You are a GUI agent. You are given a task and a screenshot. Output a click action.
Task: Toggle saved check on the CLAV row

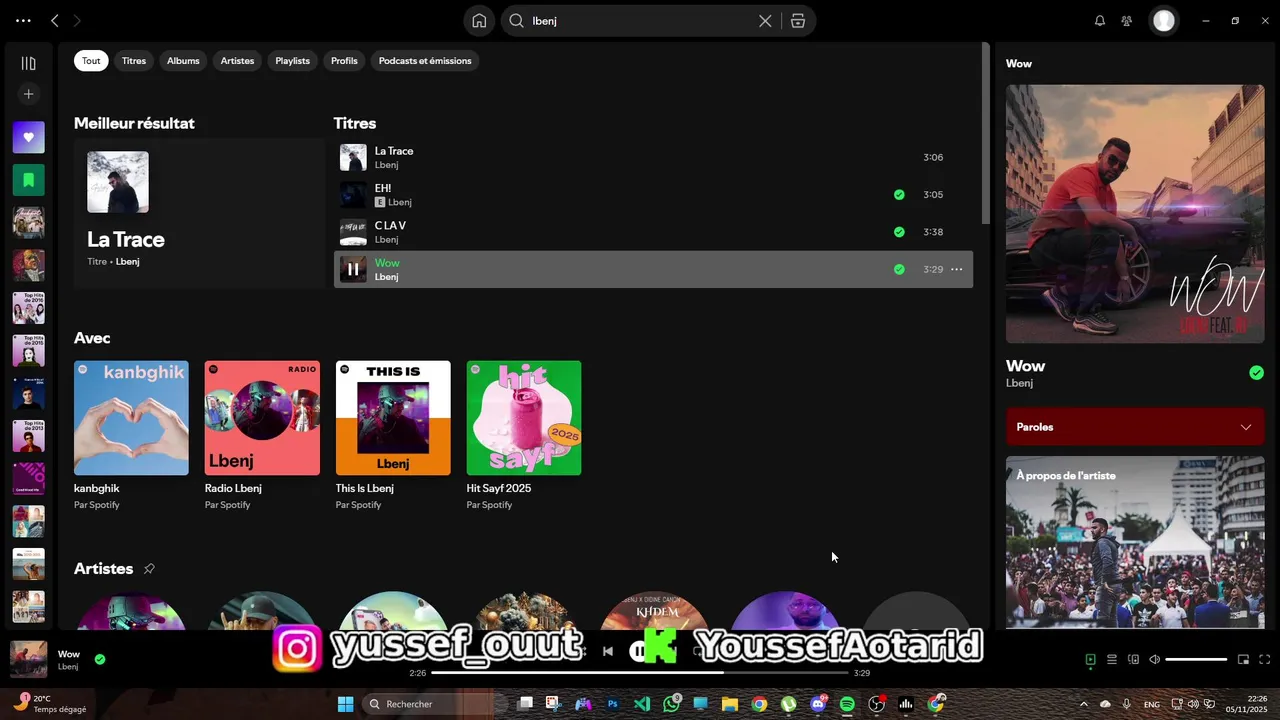pyautogui.click(x=899, y=232)
